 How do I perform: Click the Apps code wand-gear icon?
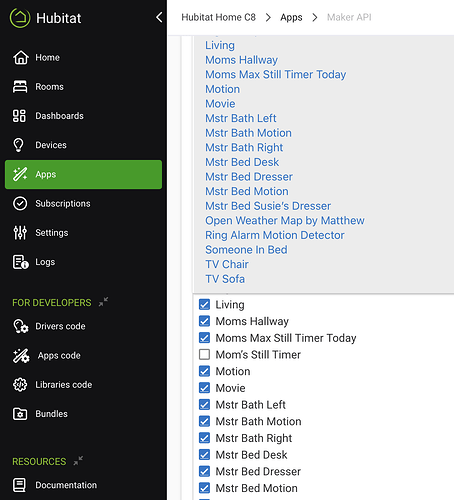click(21, 356)
